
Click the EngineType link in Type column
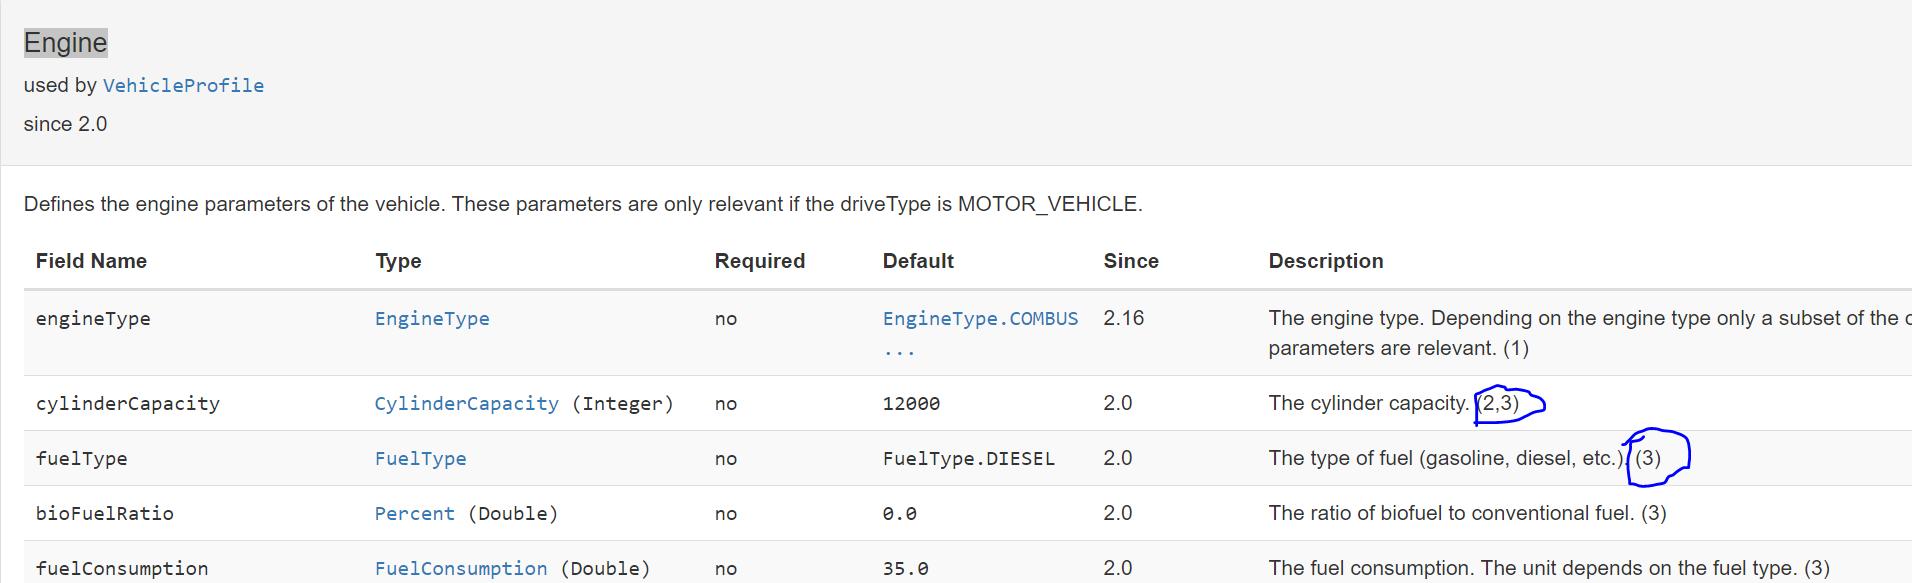click(x=432, y=319)
